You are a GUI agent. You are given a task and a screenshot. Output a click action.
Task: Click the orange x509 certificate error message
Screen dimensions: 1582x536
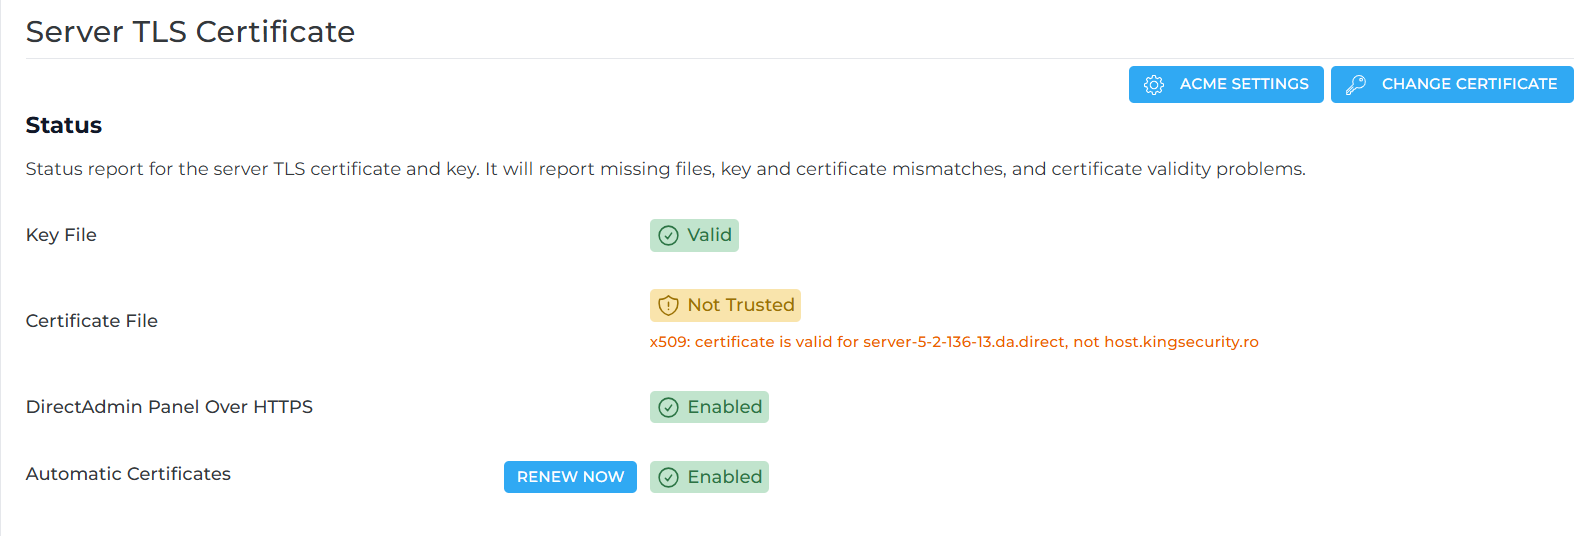[x=953, y=342]
